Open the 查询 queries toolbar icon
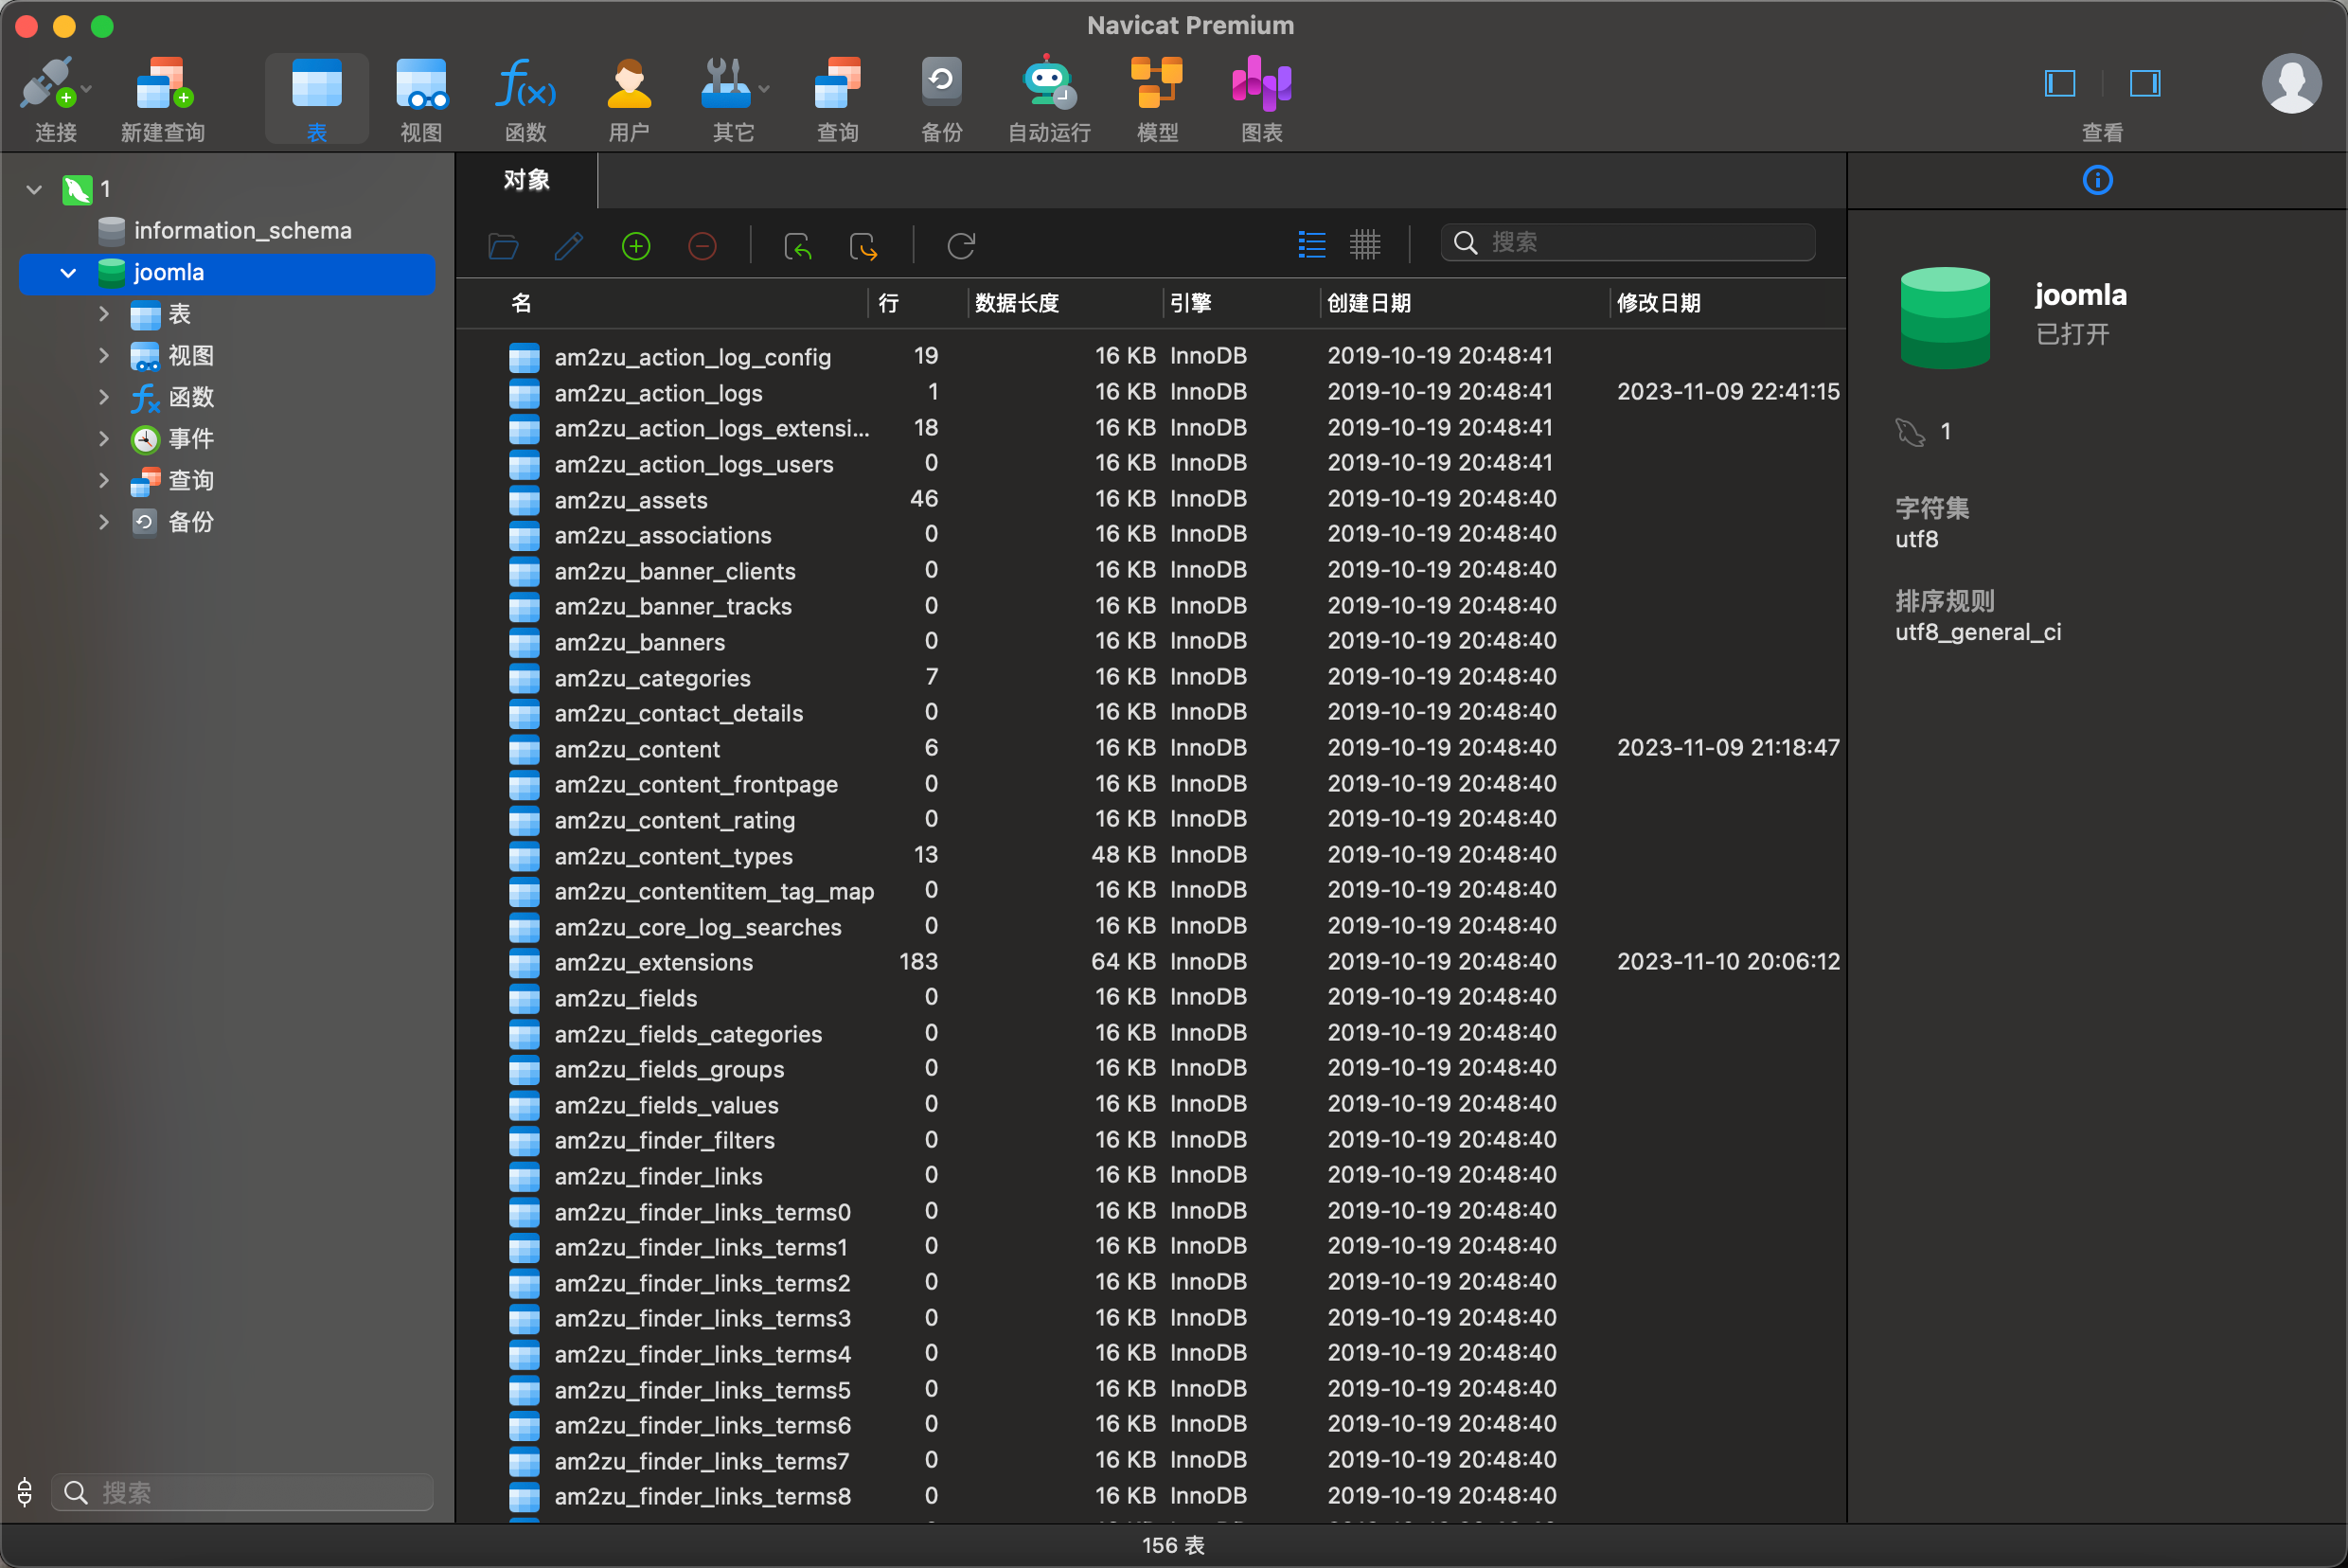Image resolution: width=2348 pixels, height=1568 pixels. tap(838, 84)
